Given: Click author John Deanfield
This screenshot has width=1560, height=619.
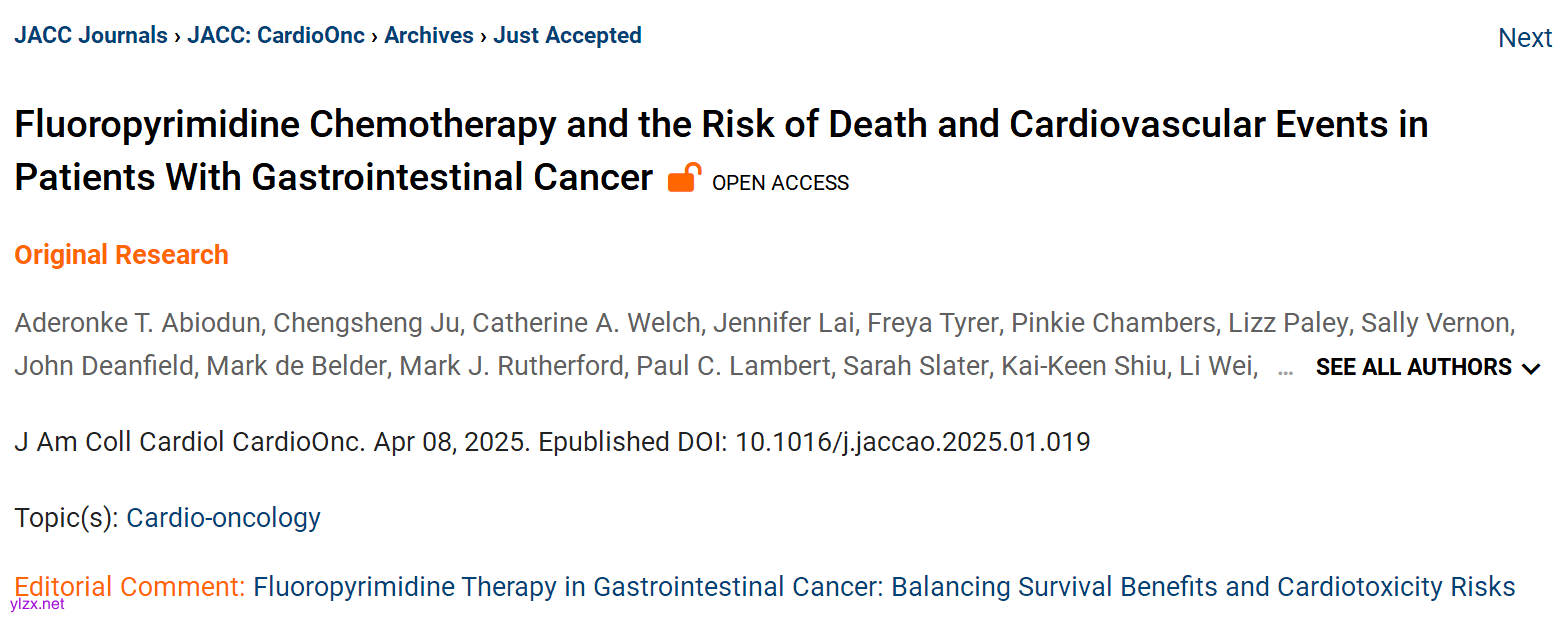Looking at the screenshot, I should click(x=104, y=367).
